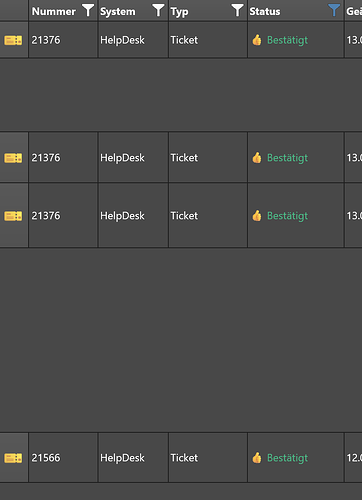
Task: Sort by the Typ column header
Action: (179, 12)
